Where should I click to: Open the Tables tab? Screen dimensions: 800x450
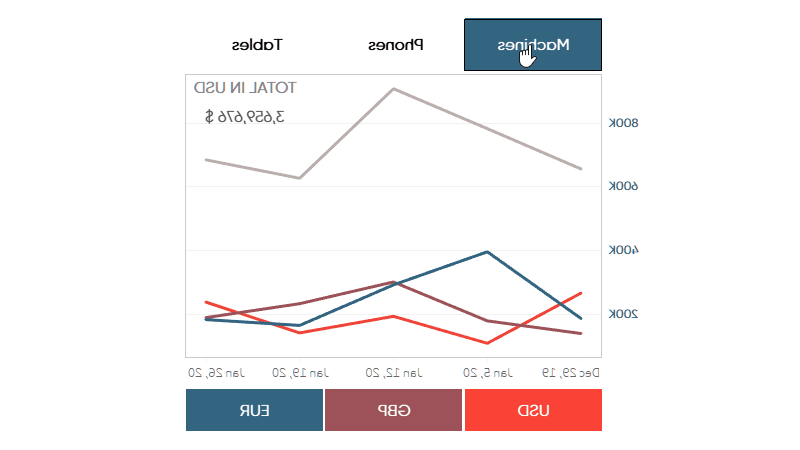[x=257, y=45]
